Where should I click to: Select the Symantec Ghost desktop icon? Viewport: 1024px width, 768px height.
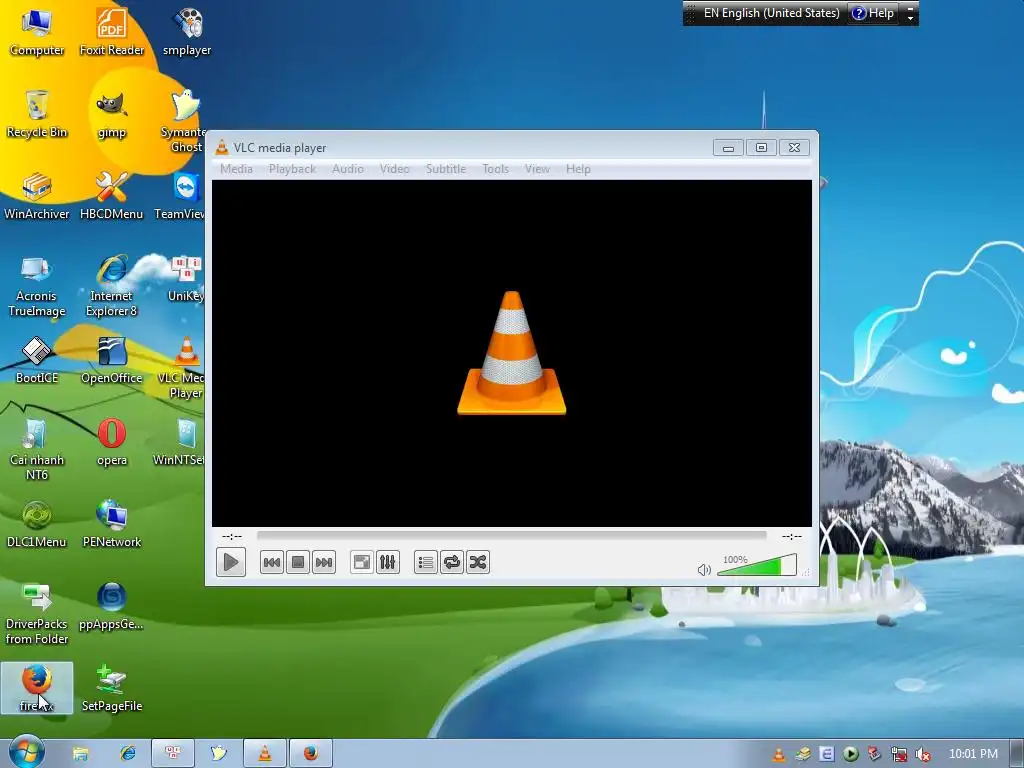[x=183, y=121]
